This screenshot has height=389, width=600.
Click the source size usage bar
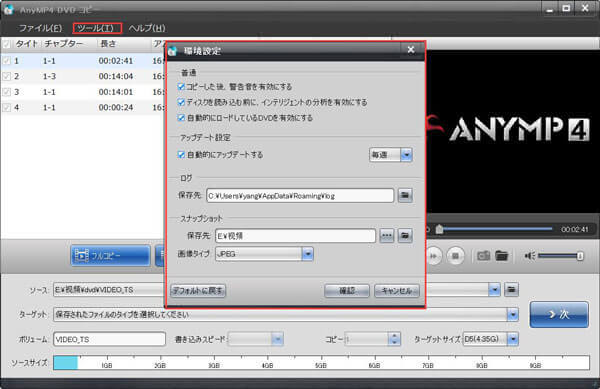point(321,363)
